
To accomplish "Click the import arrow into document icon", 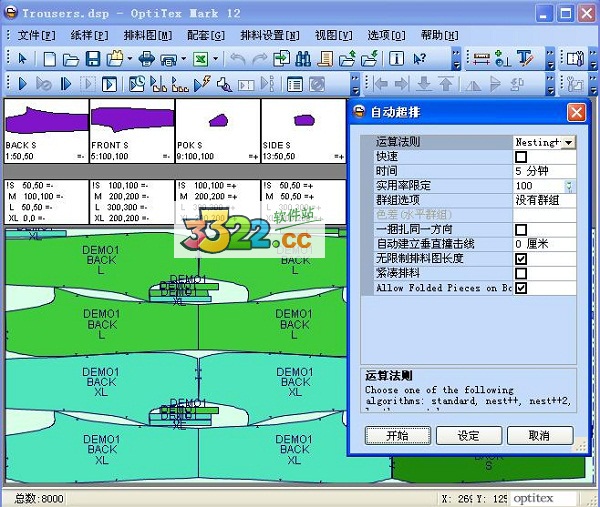I will [282, 59].
